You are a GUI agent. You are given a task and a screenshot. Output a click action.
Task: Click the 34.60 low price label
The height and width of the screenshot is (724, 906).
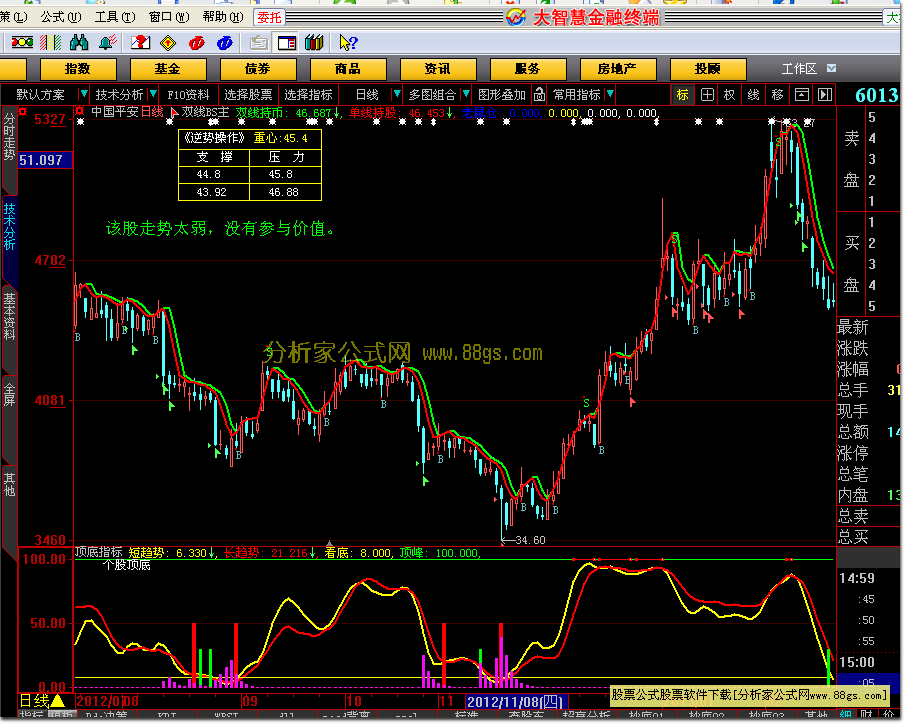pyautogui.click(x=530, y=540)
